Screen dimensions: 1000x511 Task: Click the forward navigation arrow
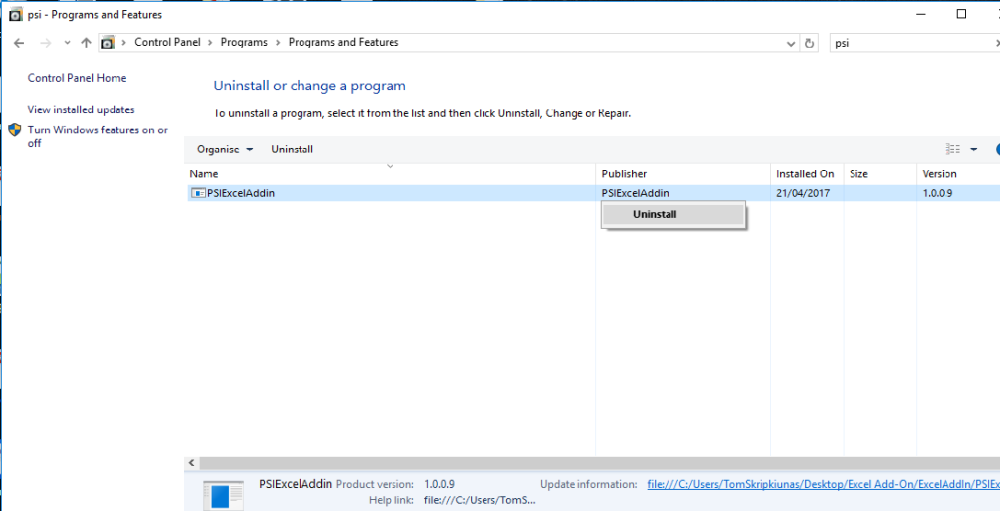pyautogui.click(x=45, y=43)
